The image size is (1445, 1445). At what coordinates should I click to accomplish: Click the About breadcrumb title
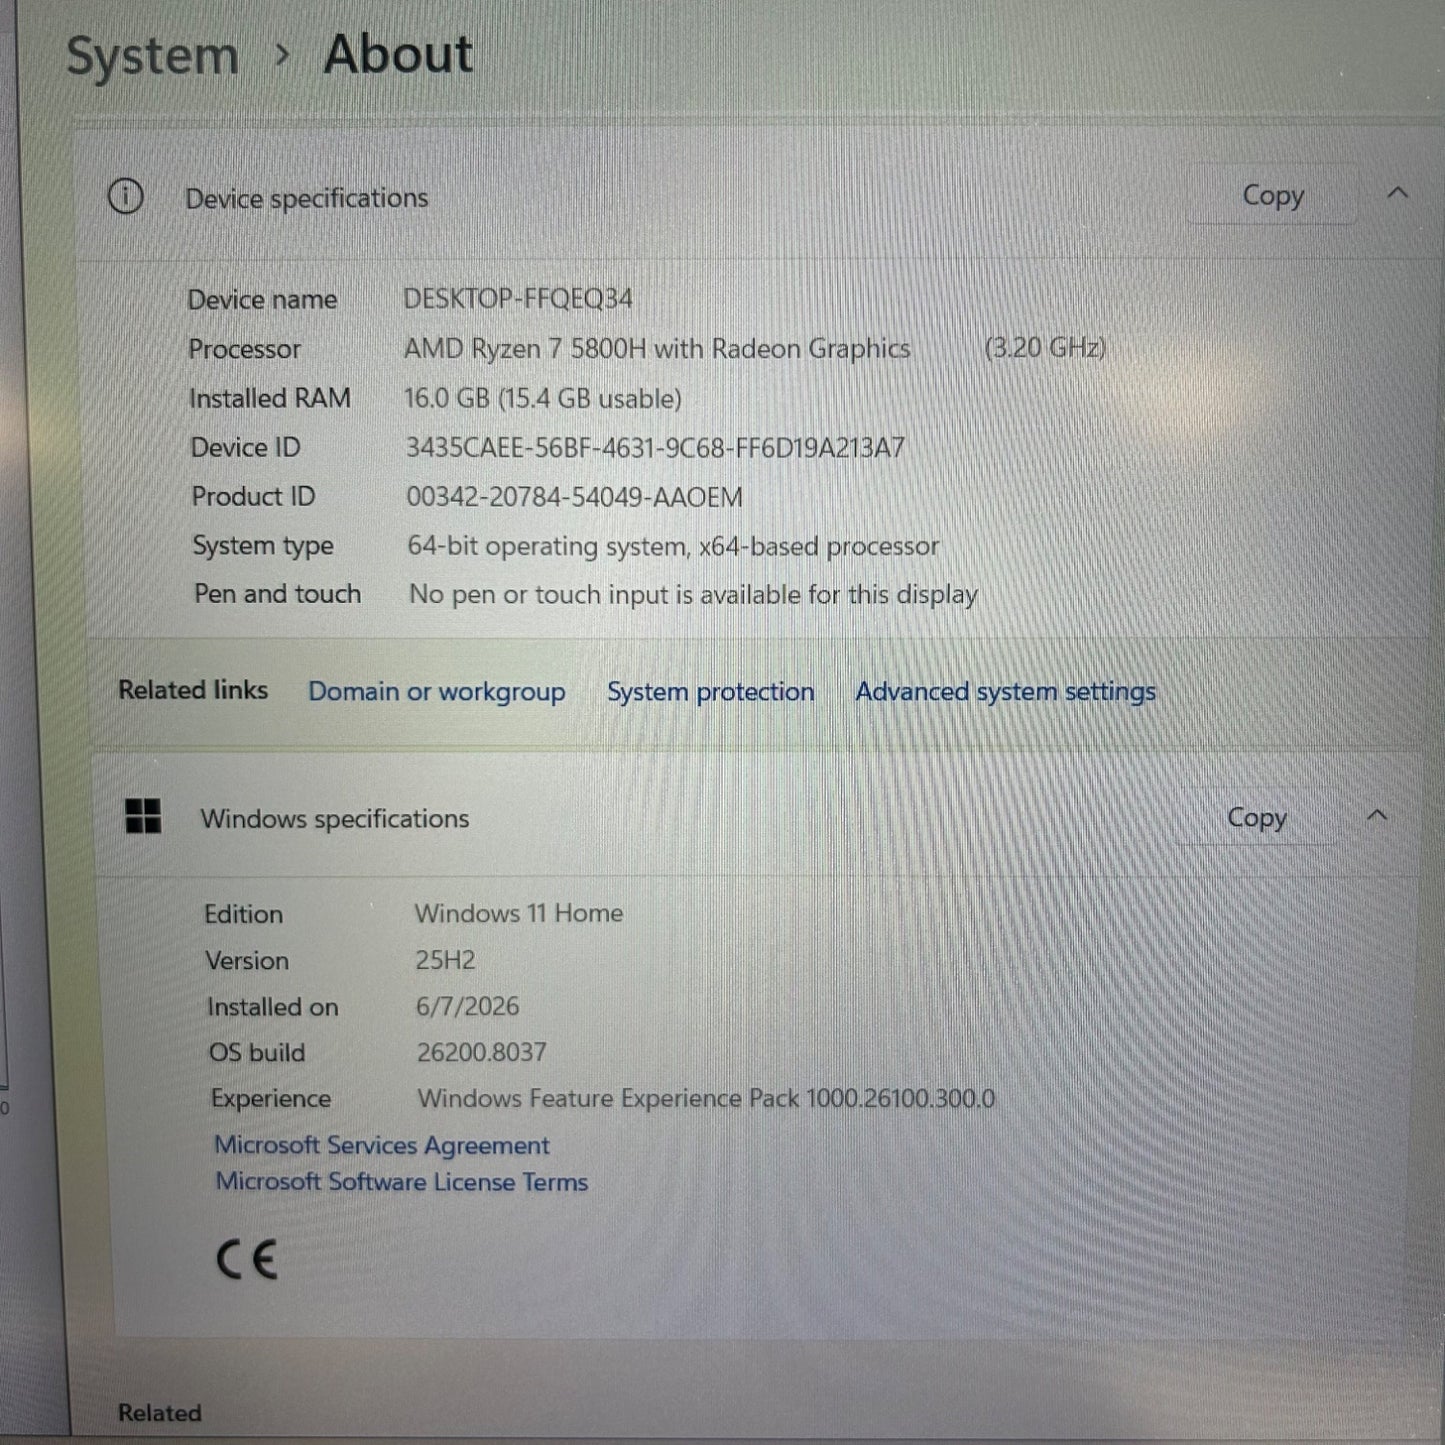coord(398,54)
